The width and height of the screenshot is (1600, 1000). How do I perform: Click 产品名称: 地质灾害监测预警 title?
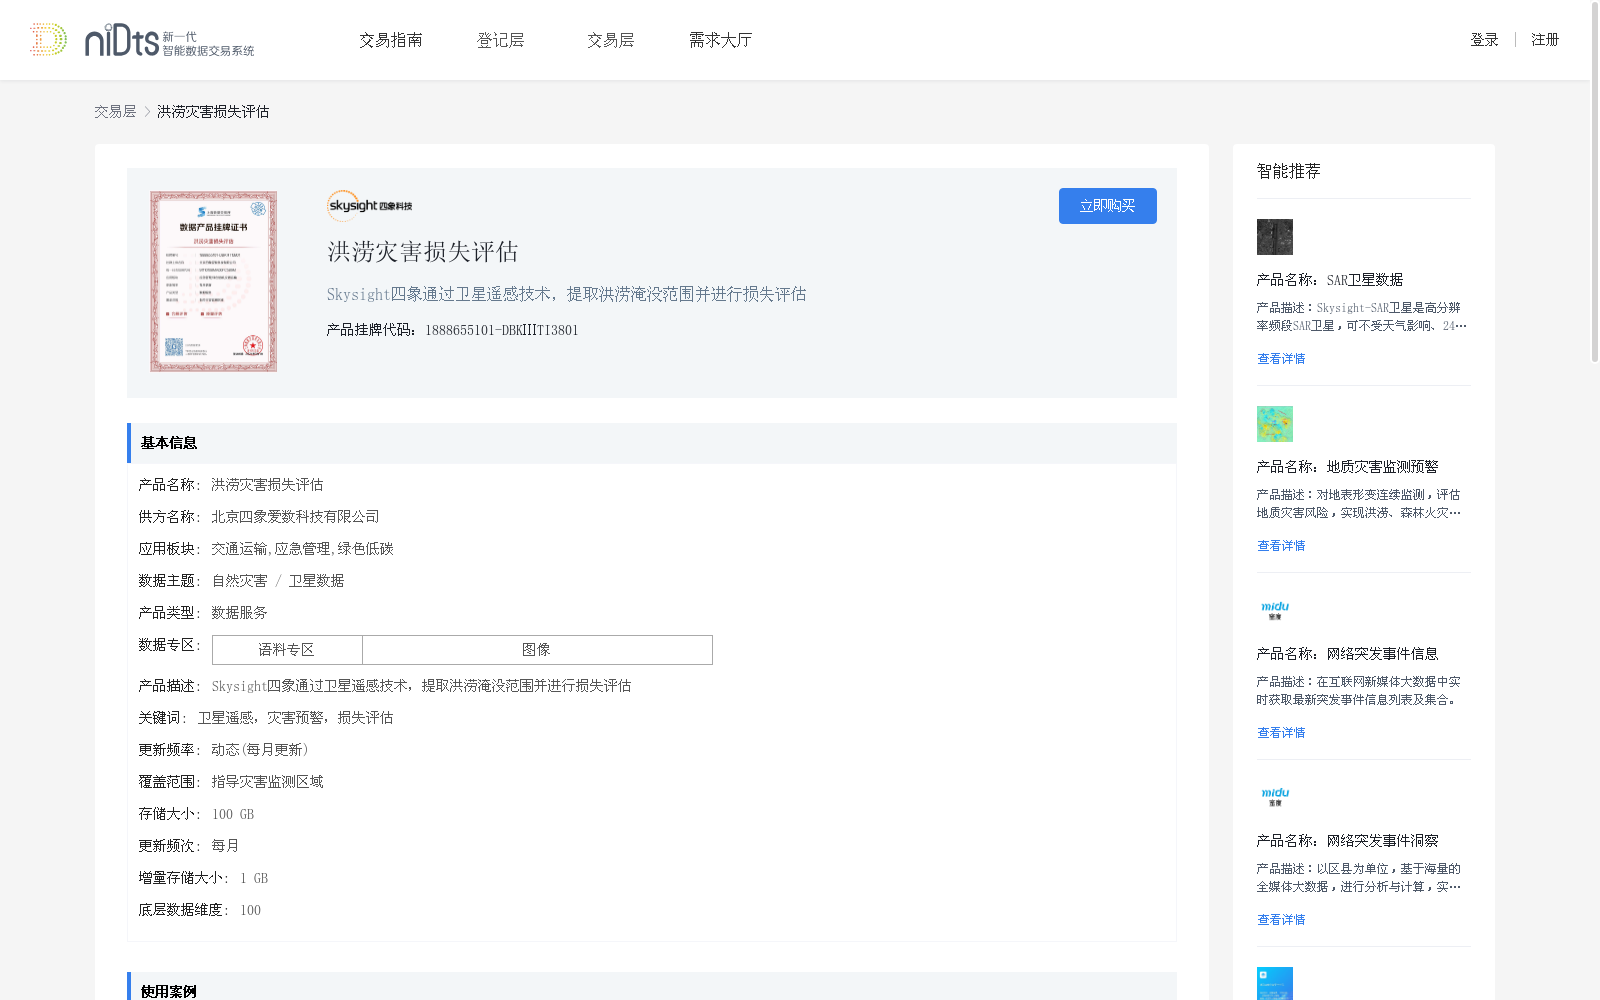coord(1347,467)
